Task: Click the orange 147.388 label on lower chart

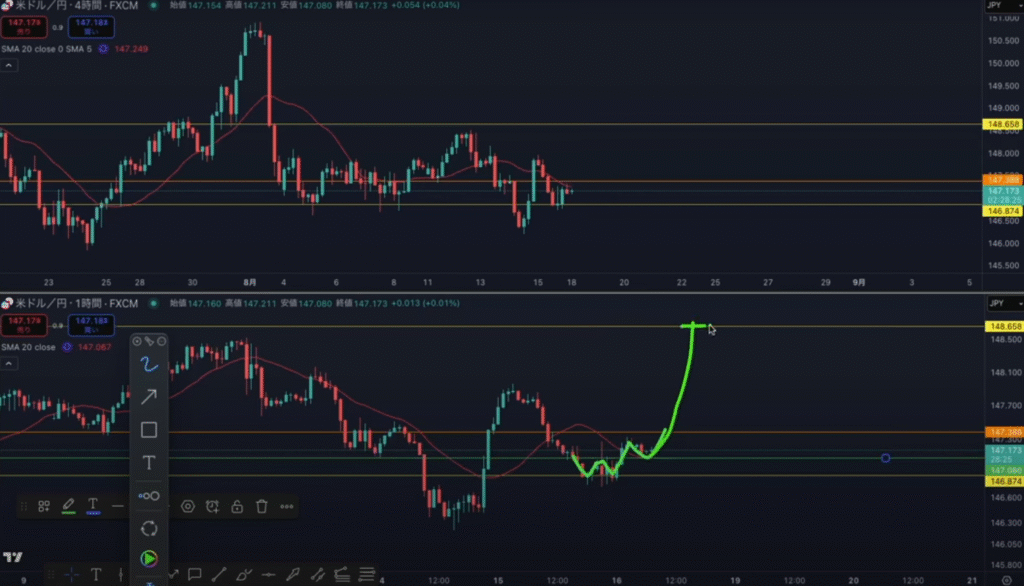Action: pos(1004,432)
